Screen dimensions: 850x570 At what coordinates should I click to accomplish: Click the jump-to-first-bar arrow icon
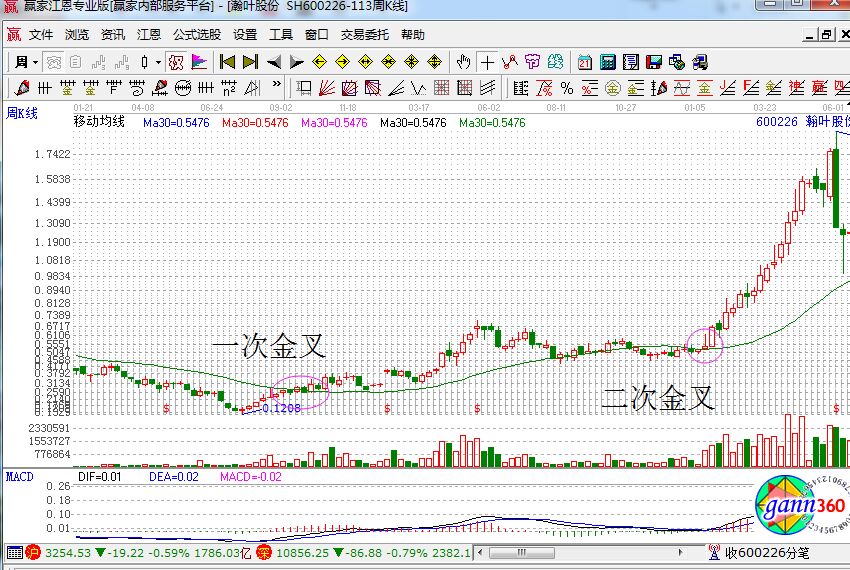pyautogui.click(x=227, y=62)
